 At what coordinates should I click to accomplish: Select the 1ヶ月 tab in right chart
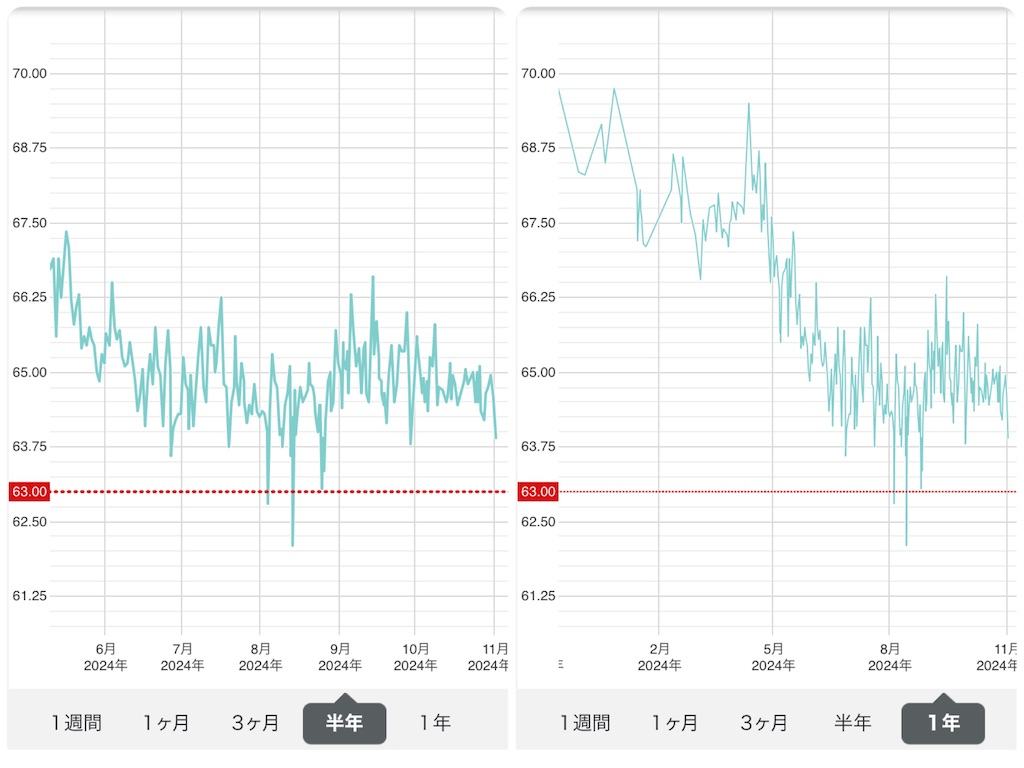coord(675,723)
